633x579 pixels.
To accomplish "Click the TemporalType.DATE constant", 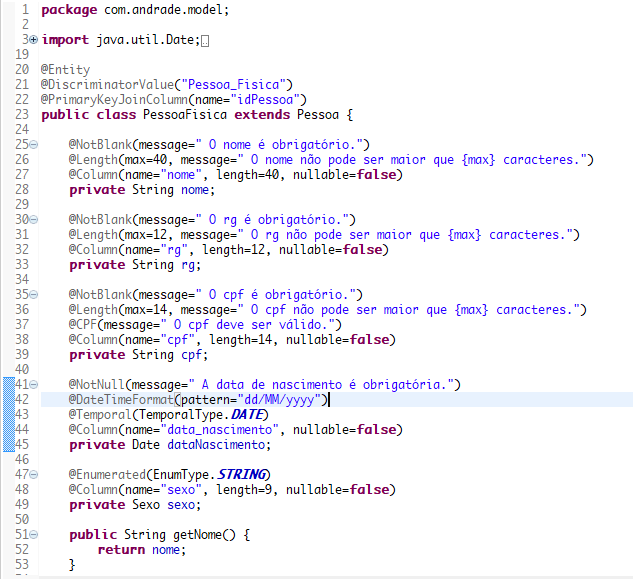I will 203,415.
